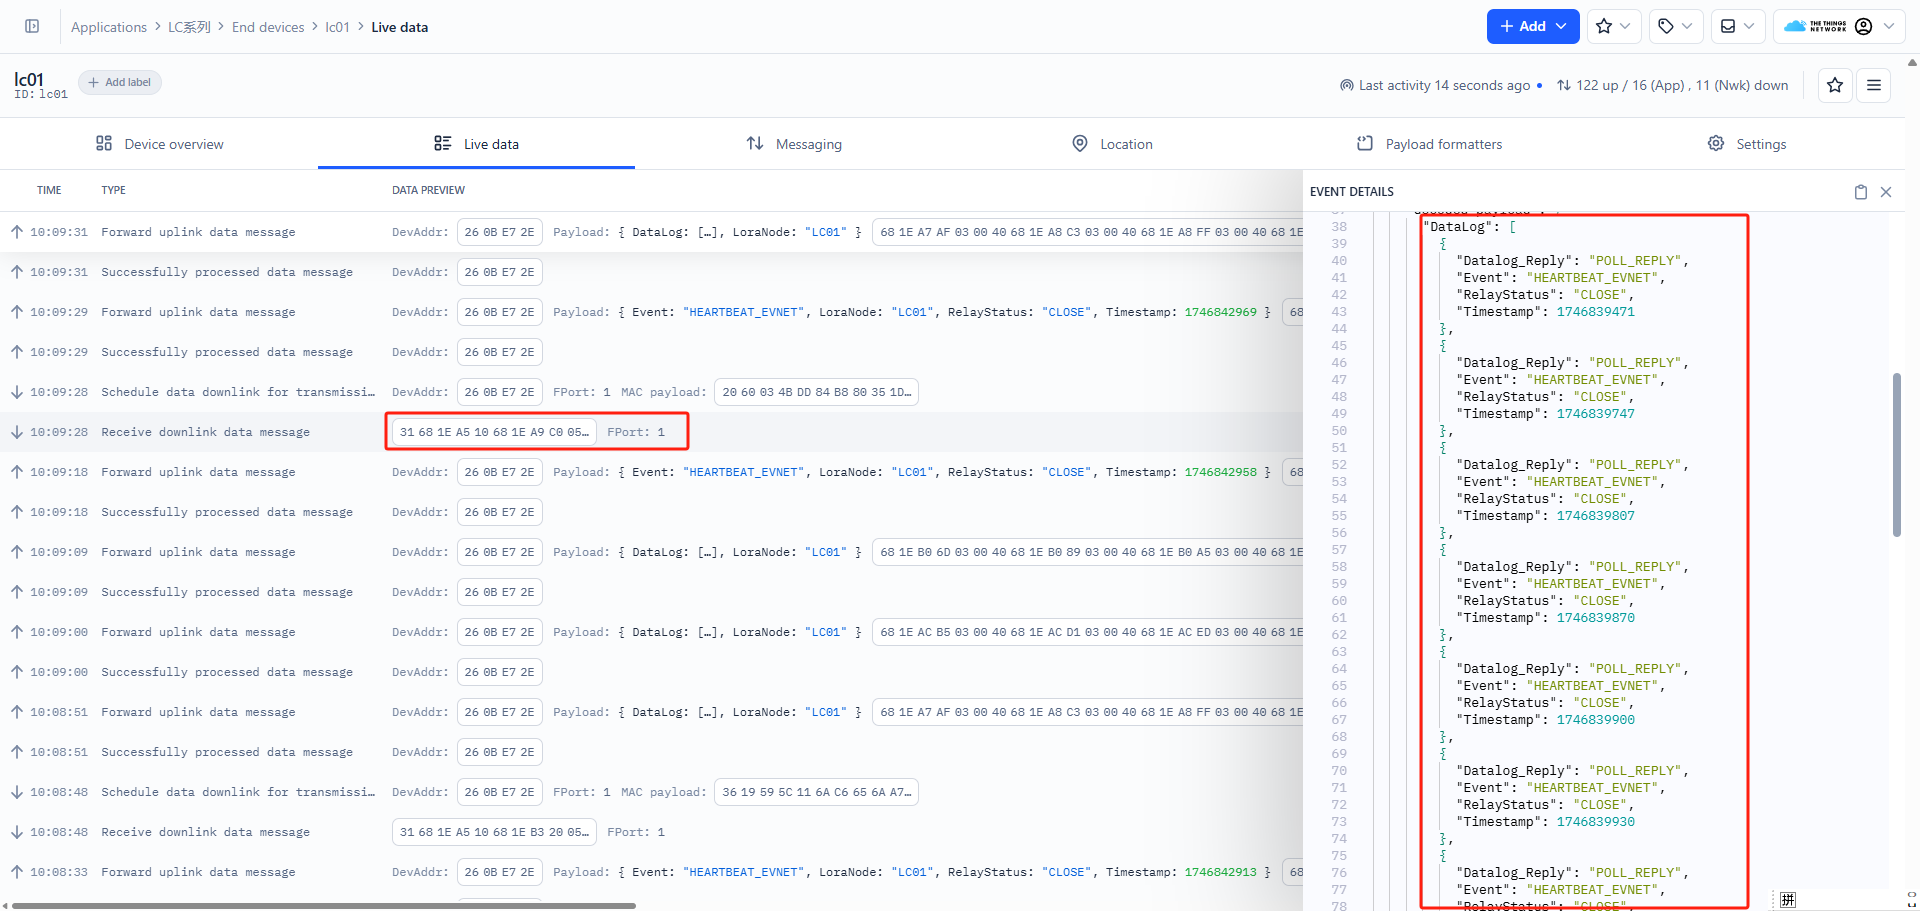Screen dimensions: 1920x911
Task: Select the 10:09:09 Forward uplink data message
Action: (651, 552)
